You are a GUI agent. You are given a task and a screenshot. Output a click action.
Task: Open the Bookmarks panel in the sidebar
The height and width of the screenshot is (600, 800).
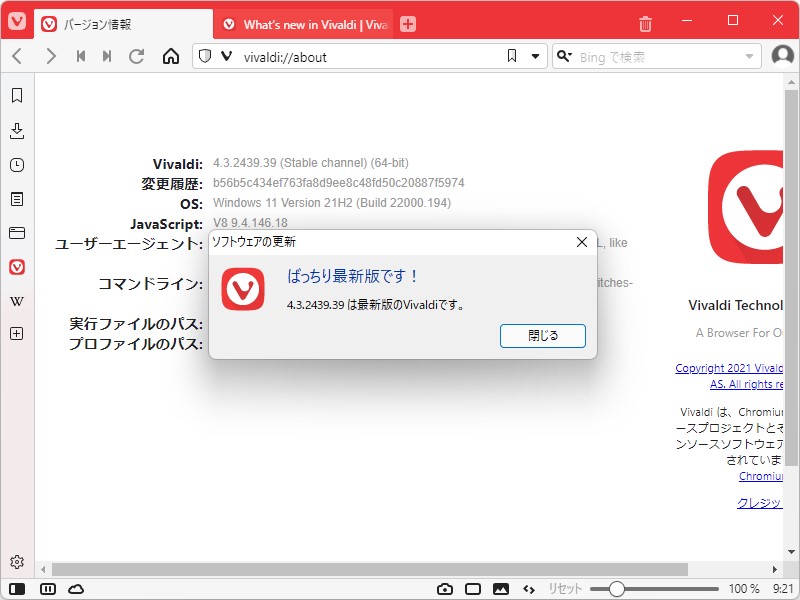15,96
